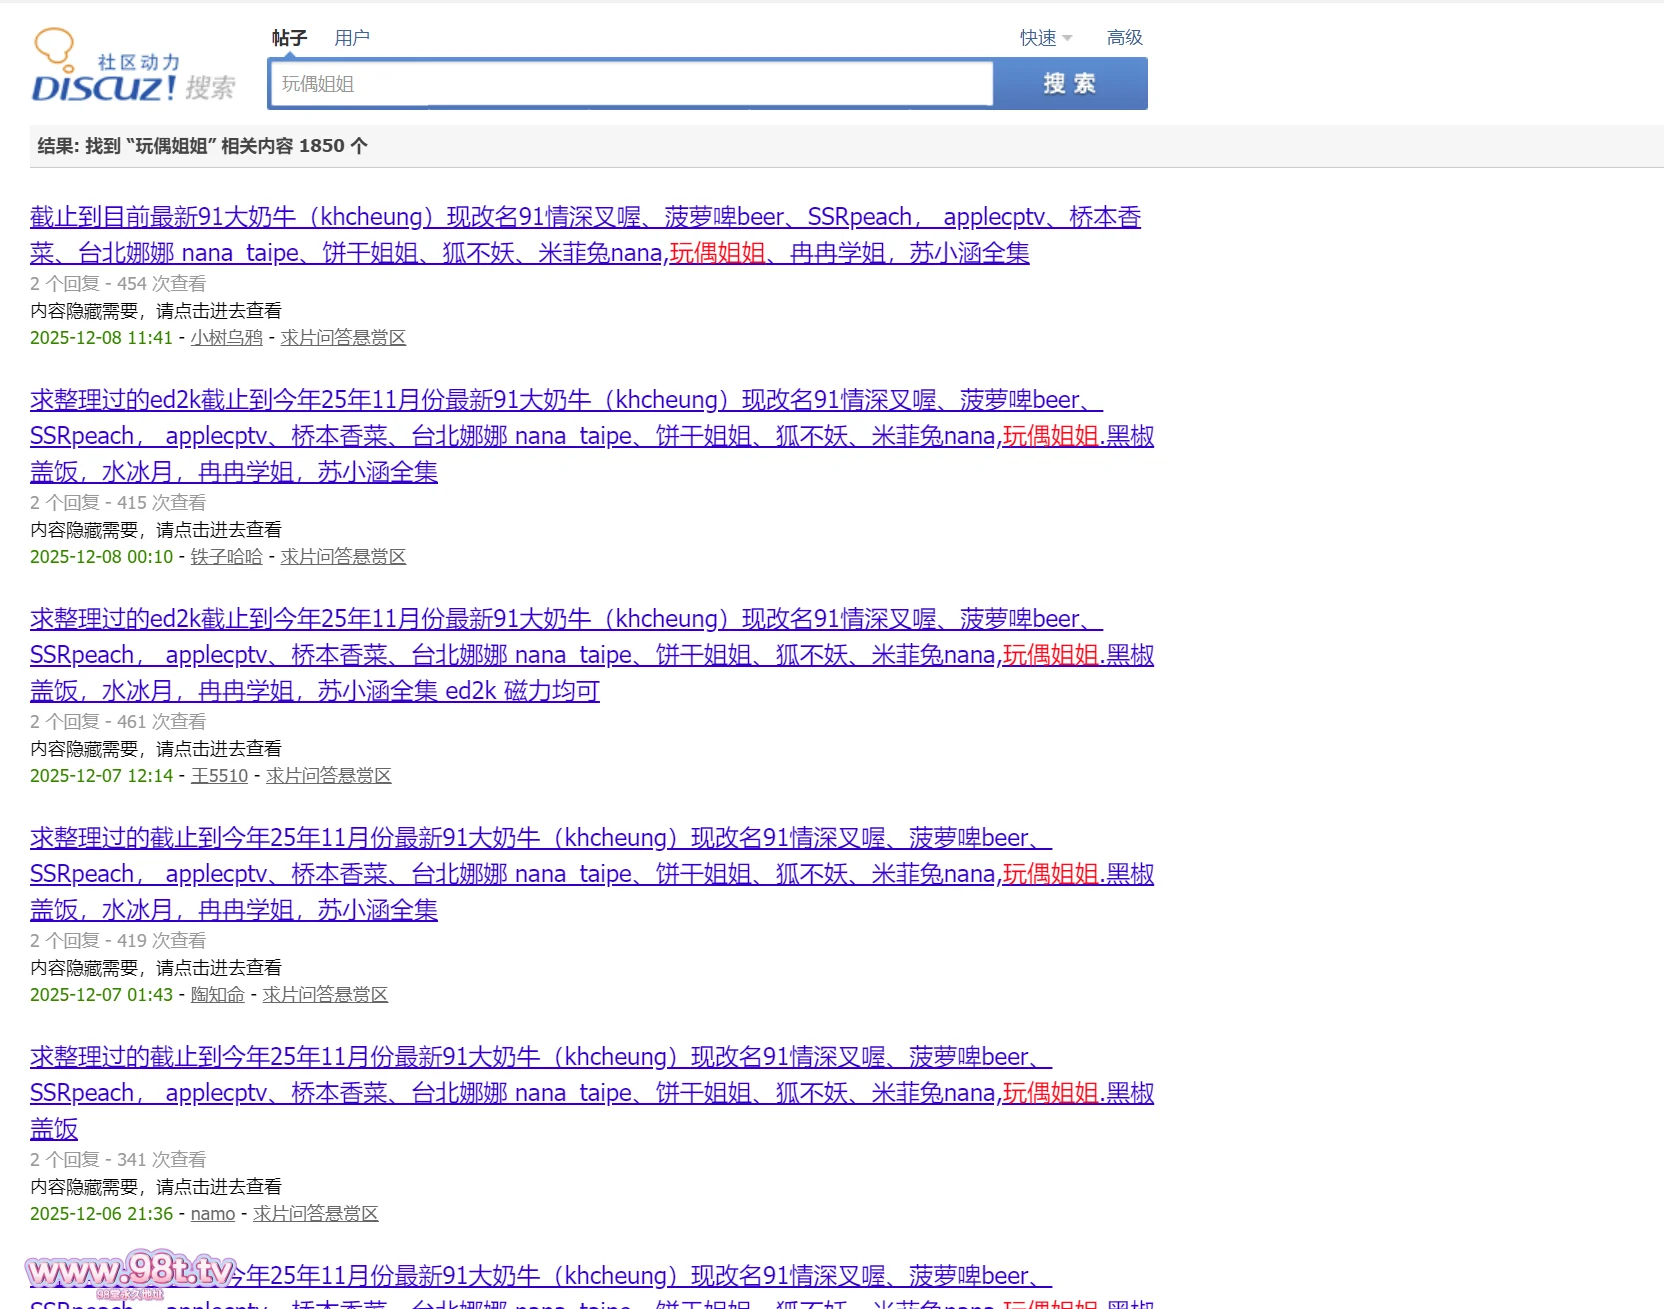The image size is (1664, 1309).
Task: Open 求片问答悬赏区 forum link beside 小树乌鸦
Action: 343,338
